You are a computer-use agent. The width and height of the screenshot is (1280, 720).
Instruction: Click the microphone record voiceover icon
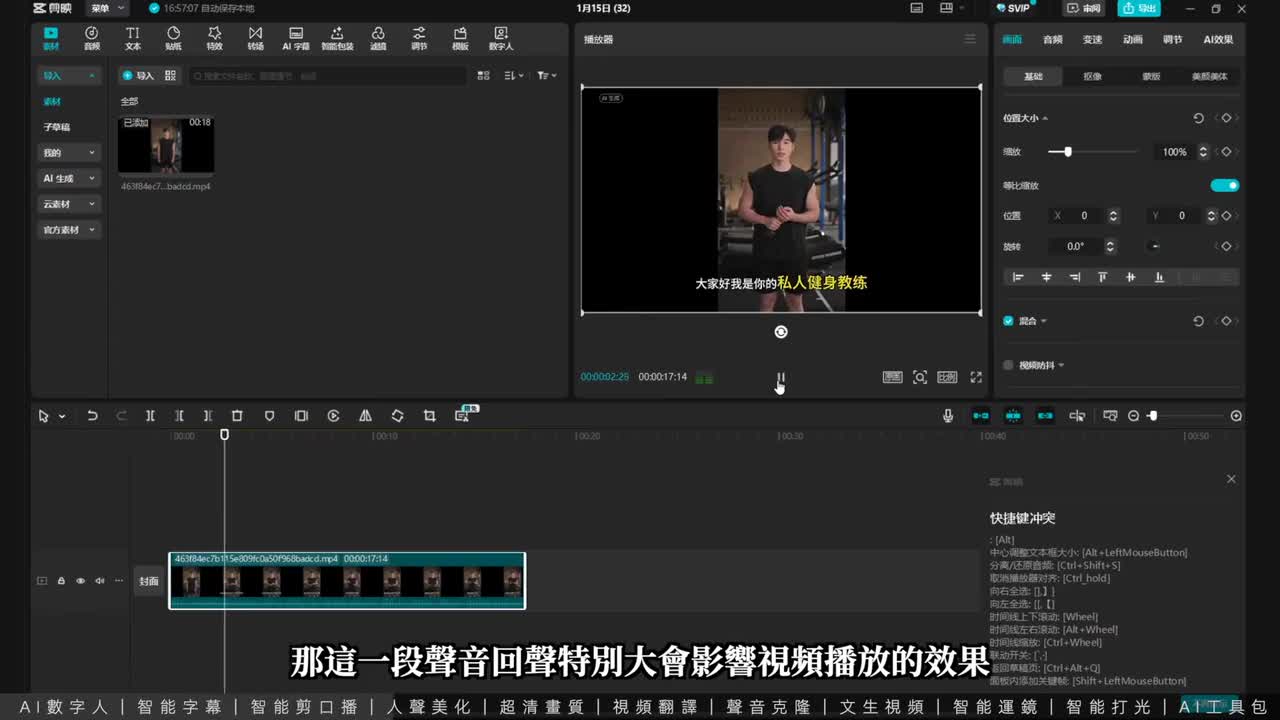tap(948, 416)
